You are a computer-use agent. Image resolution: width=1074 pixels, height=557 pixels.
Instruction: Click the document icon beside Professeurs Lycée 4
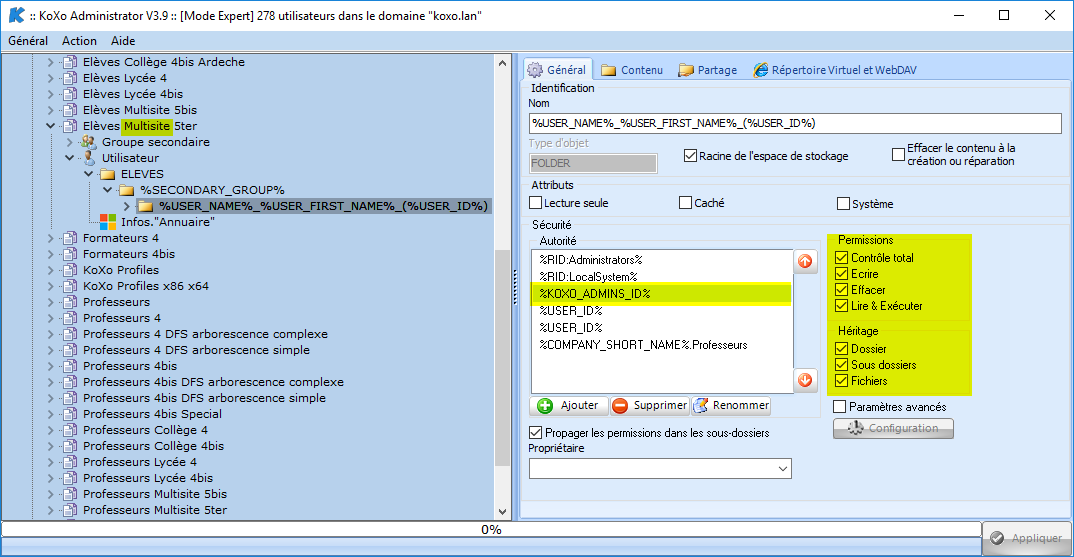pyautogui.click(x=69, y=462)
